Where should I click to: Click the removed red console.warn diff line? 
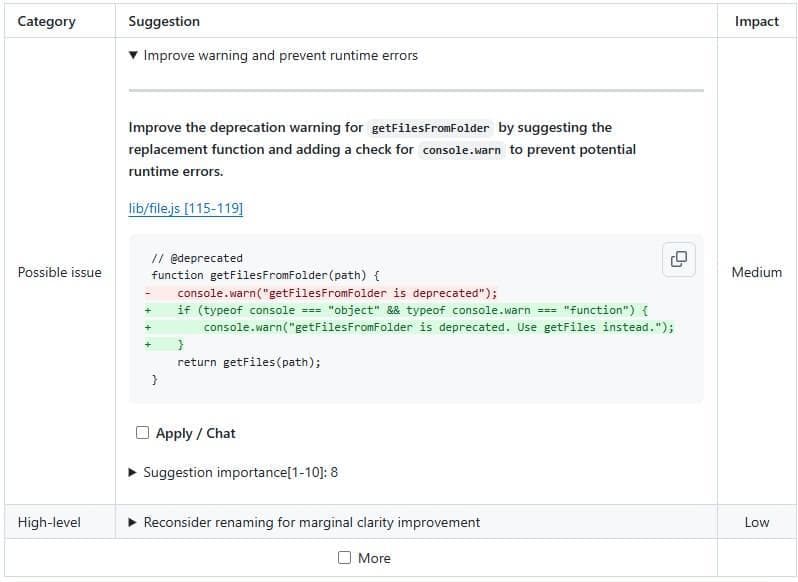pos(336,293)
